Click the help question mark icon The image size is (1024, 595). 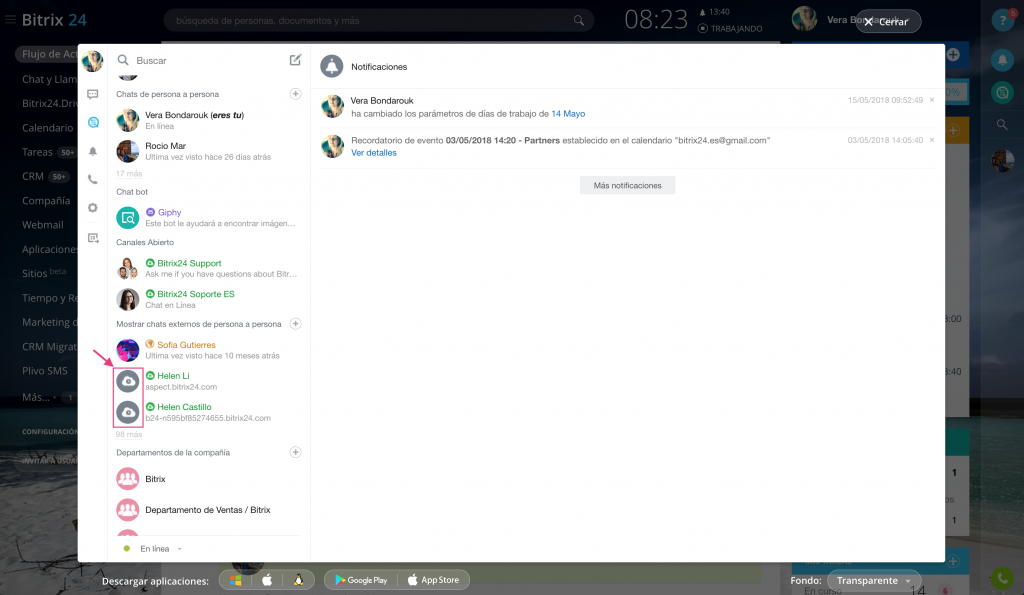click(x=1002, y=20)
